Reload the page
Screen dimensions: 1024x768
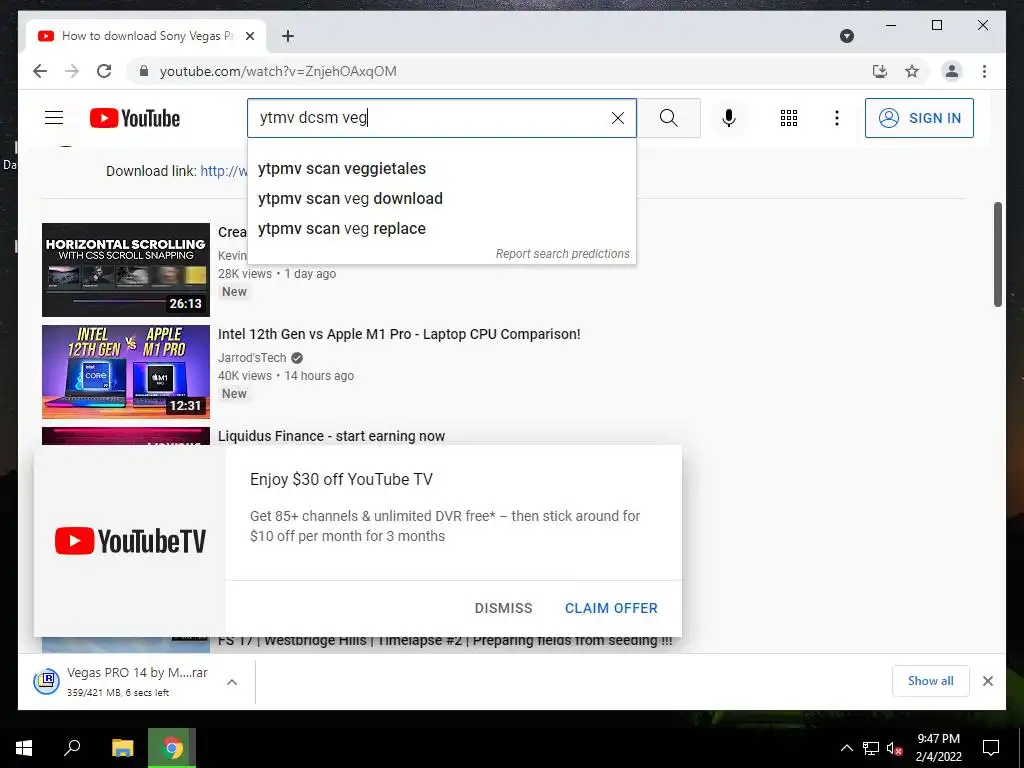(x=104, y=71)
